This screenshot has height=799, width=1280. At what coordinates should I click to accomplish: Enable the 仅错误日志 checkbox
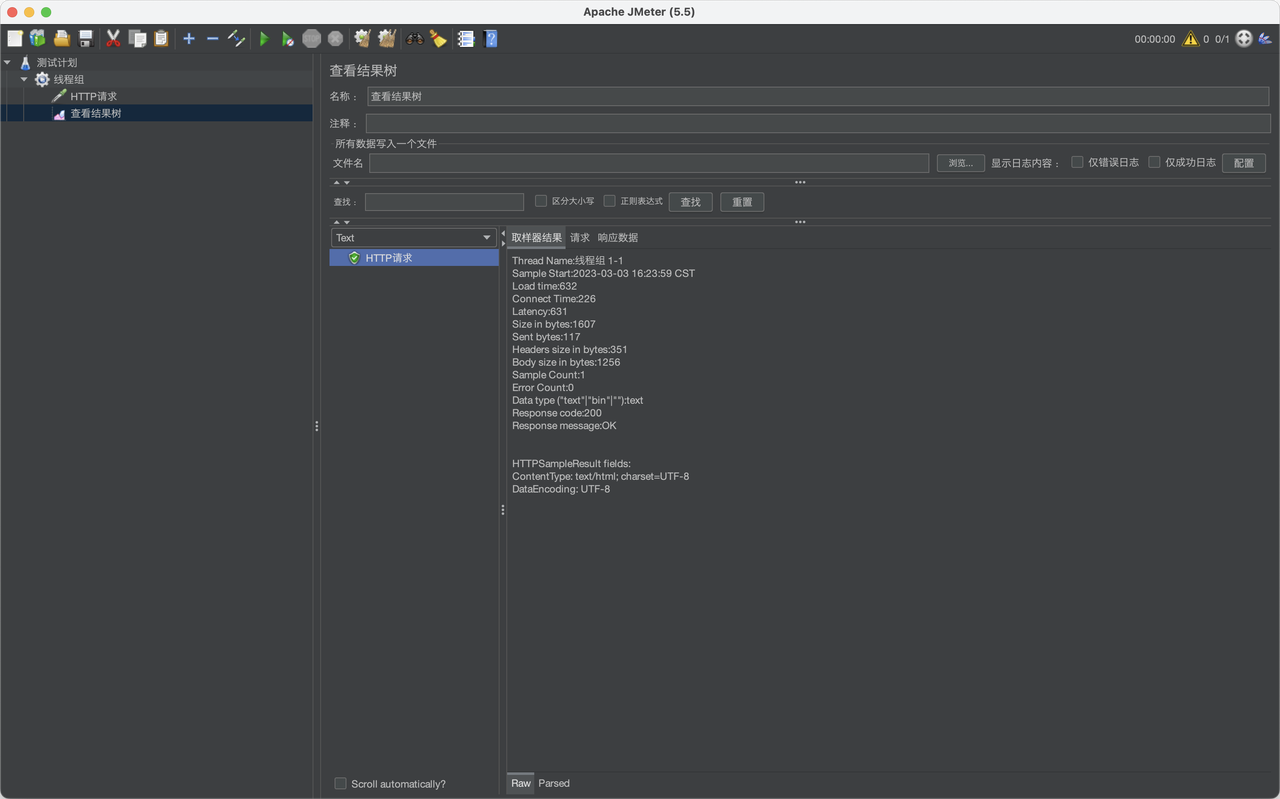(x=1077, y=162)
